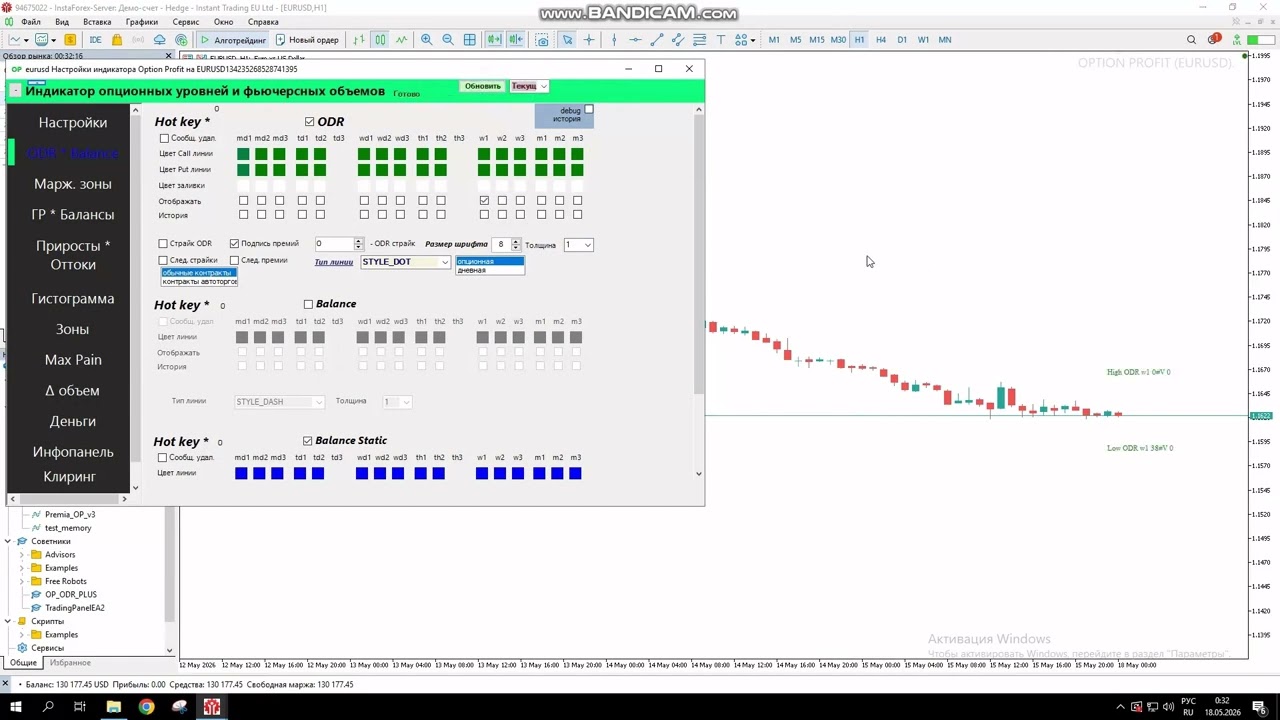Click the Обновить button

[x=482, y=86]
